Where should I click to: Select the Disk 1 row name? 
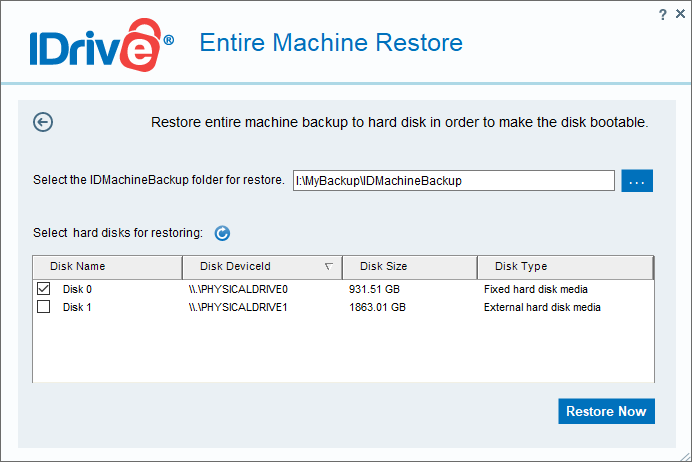pyautogui.click(x=77, y=307)
